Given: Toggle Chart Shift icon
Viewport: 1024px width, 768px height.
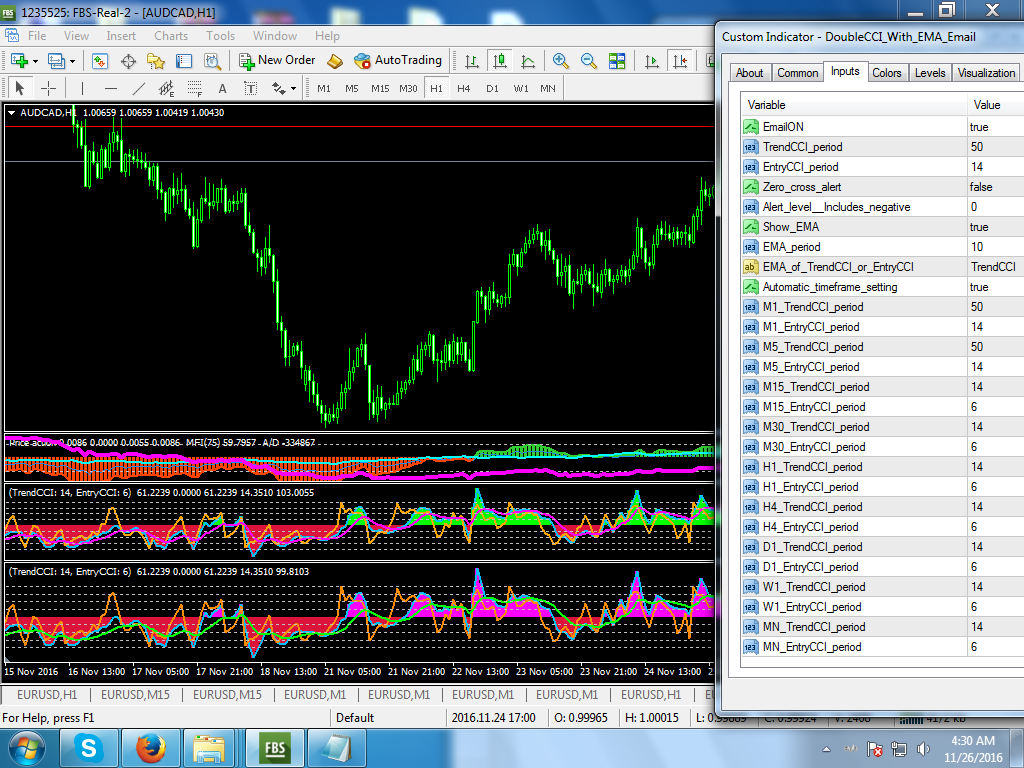Looking at the screenshot, I should click(680, 61).
